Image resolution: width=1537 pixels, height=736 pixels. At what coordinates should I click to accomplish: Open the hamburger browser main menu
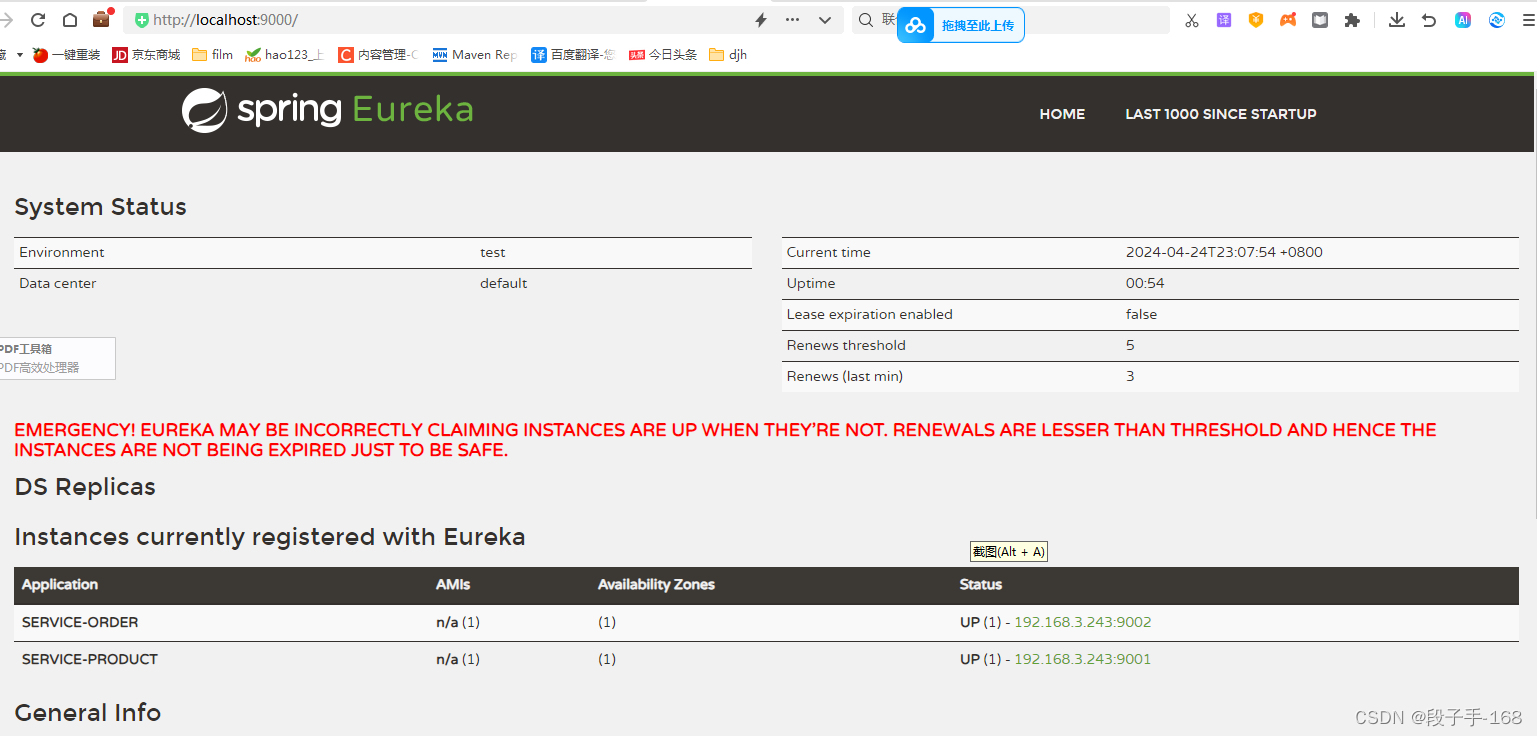point(1529,20)
